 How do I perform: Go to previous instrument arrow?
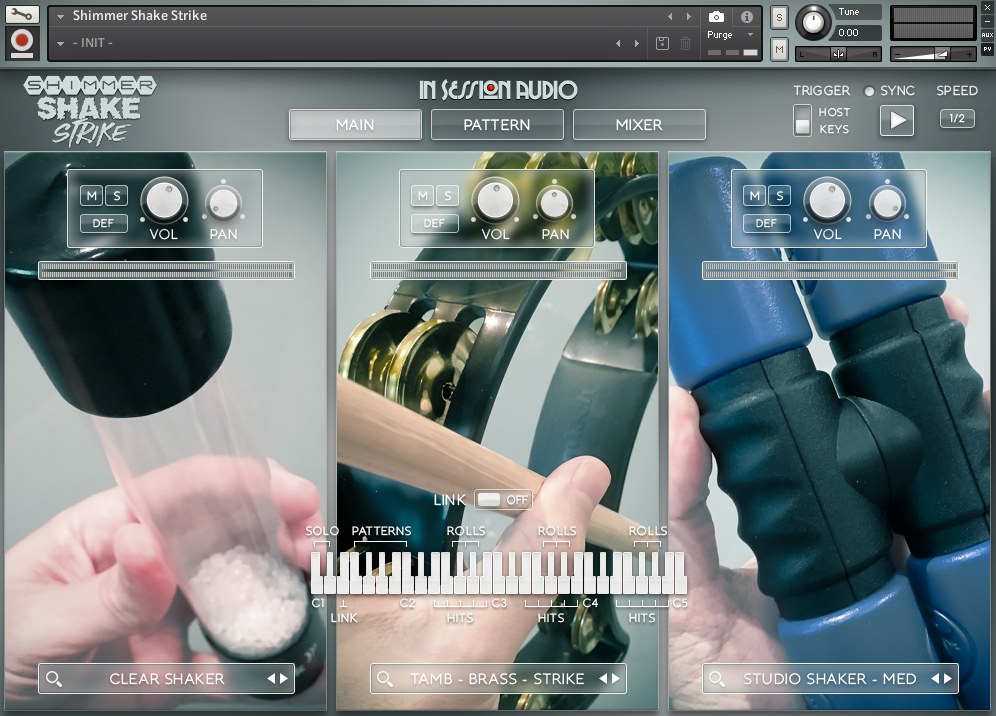point(670,17)
